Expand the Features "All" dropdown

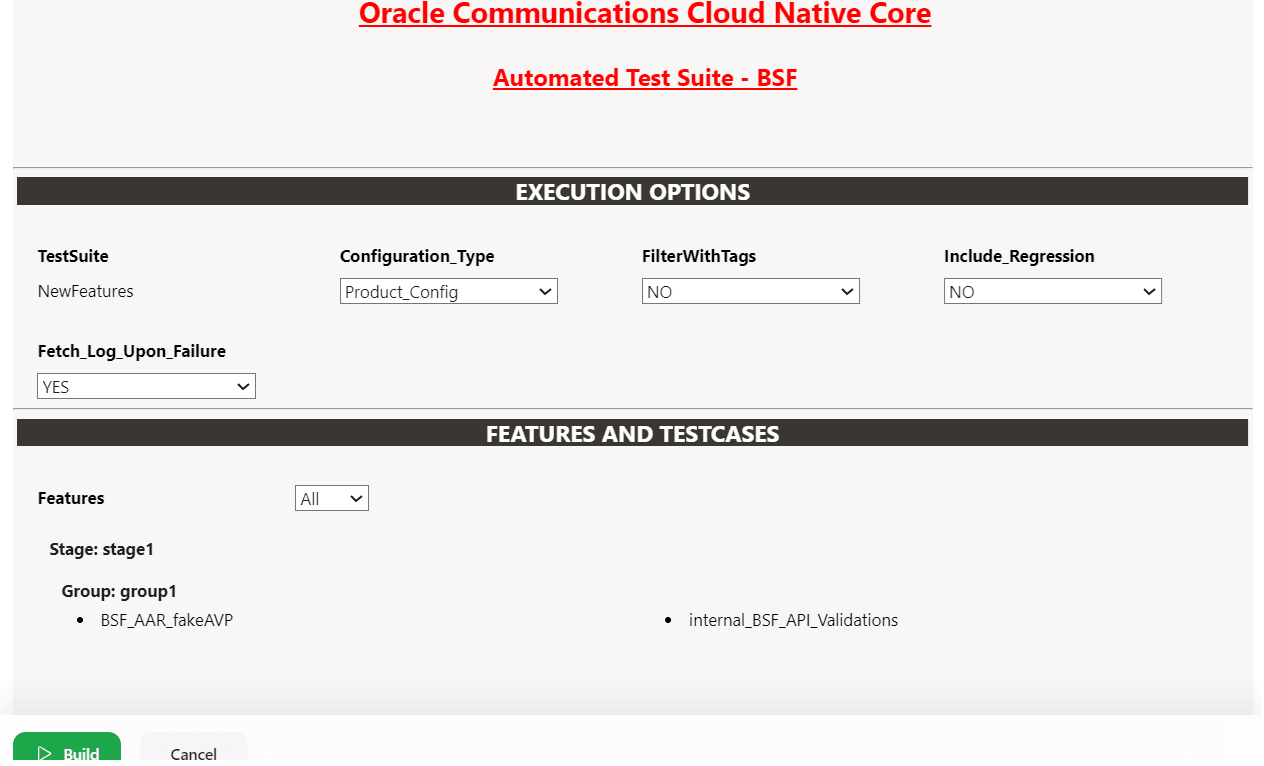pyautogui.click(x=332, y=498)
